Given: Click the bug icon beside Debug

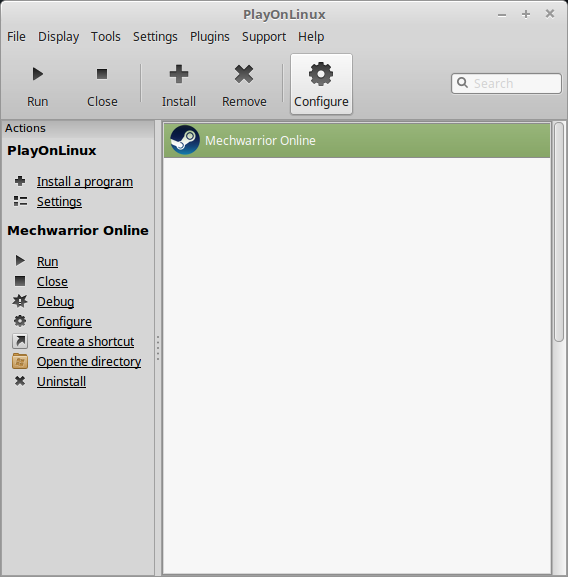Looking at the screenshot, I should tap(20, 301).
